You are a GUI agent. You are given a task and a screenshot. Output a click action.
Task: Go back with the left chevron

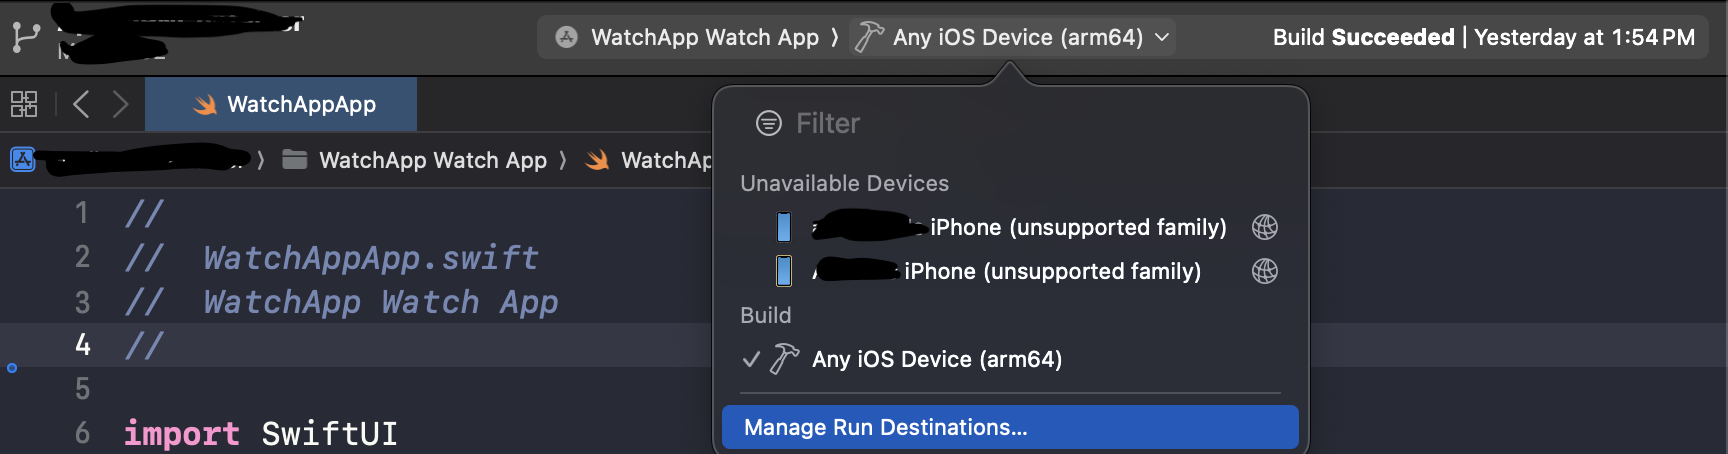pyautogui.click(x=82, y=104)
